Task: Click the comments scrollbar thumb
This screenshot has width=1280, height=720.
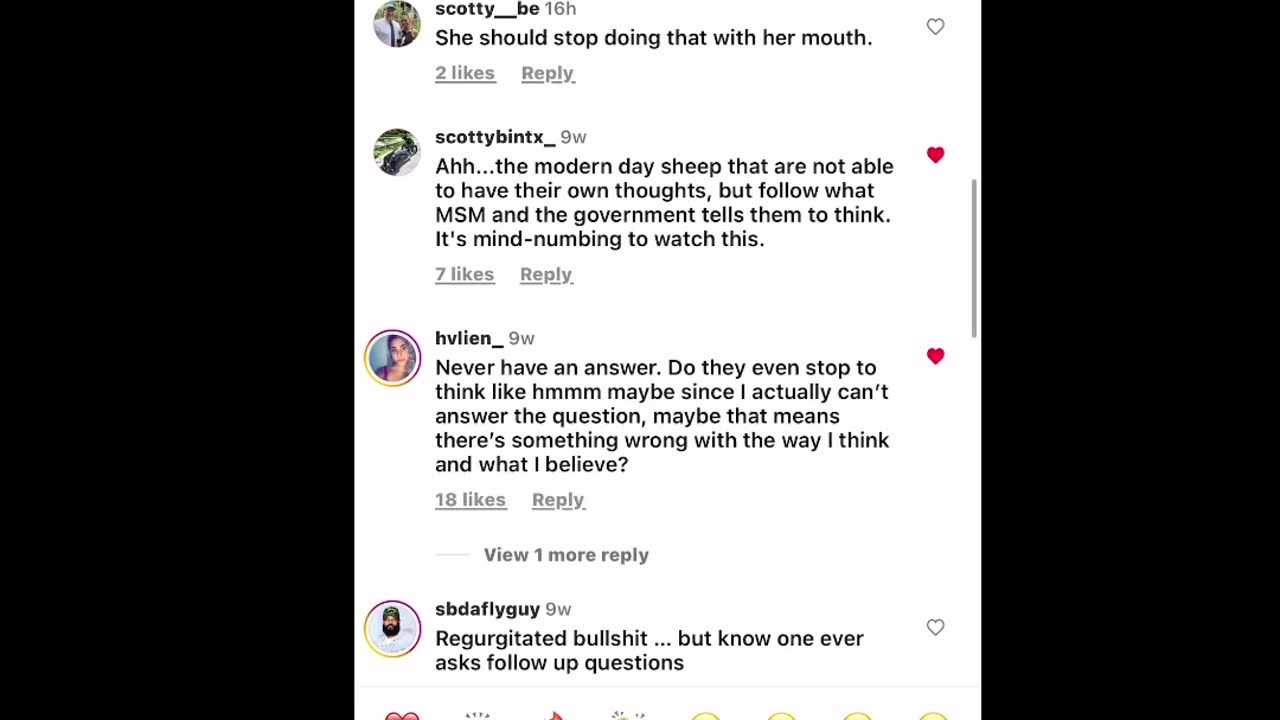Action: pos(975,258)
